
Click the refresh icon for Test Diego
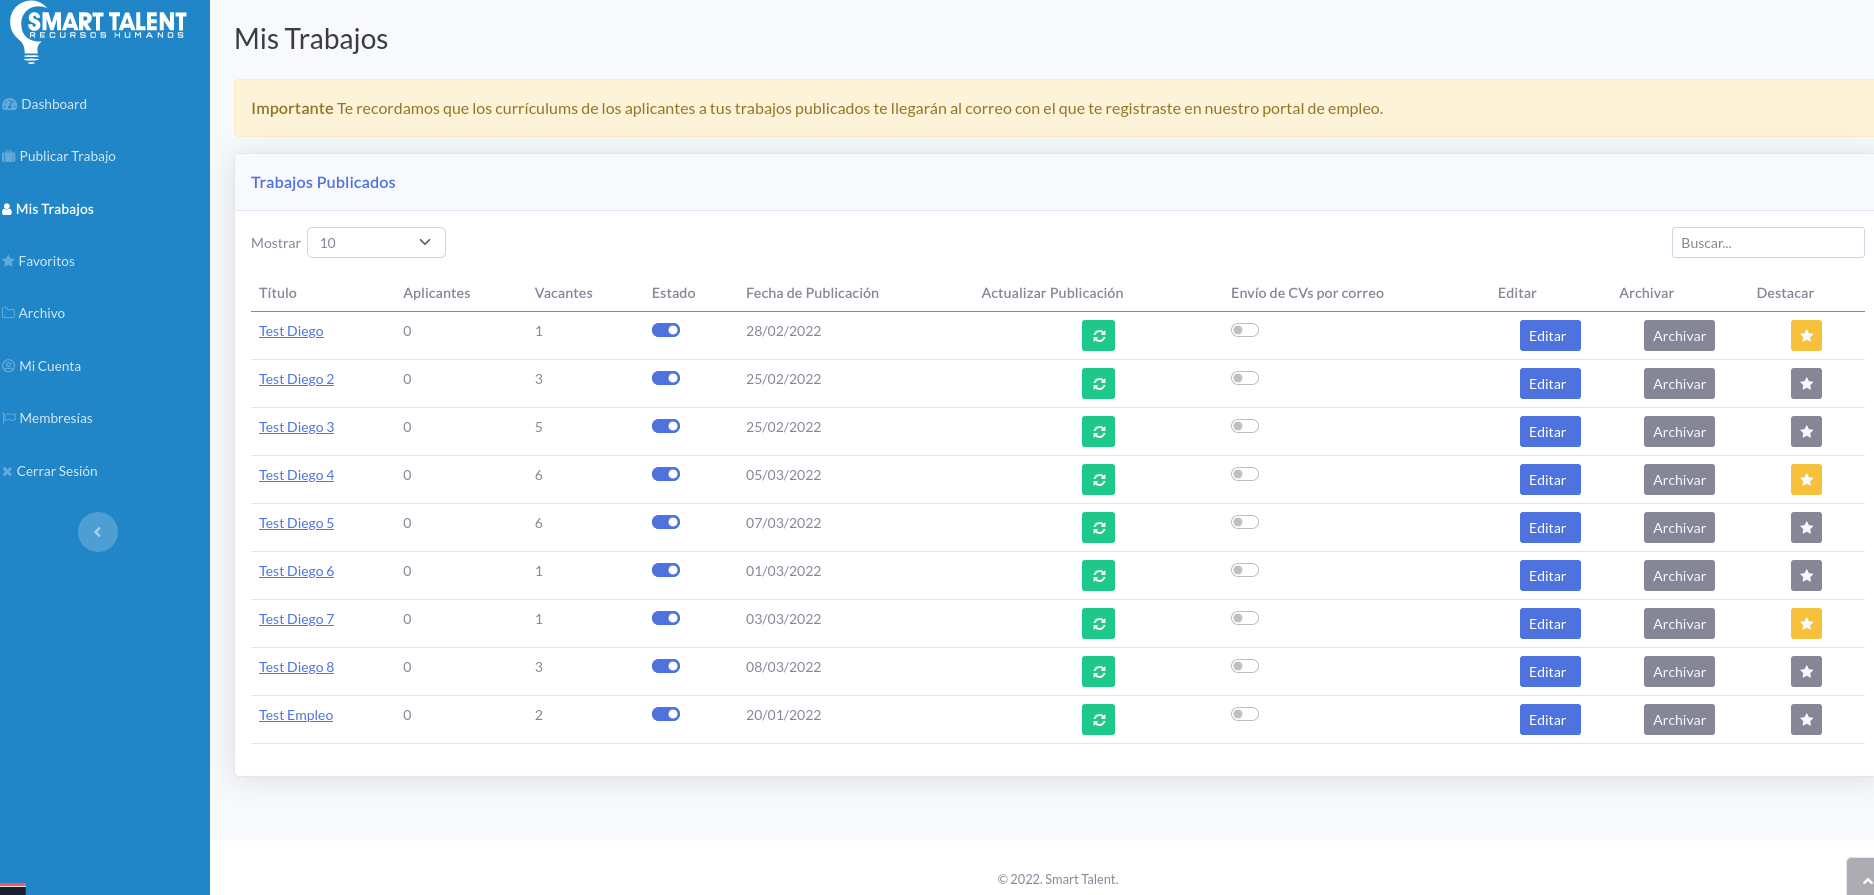click(x=1098, y=336)
